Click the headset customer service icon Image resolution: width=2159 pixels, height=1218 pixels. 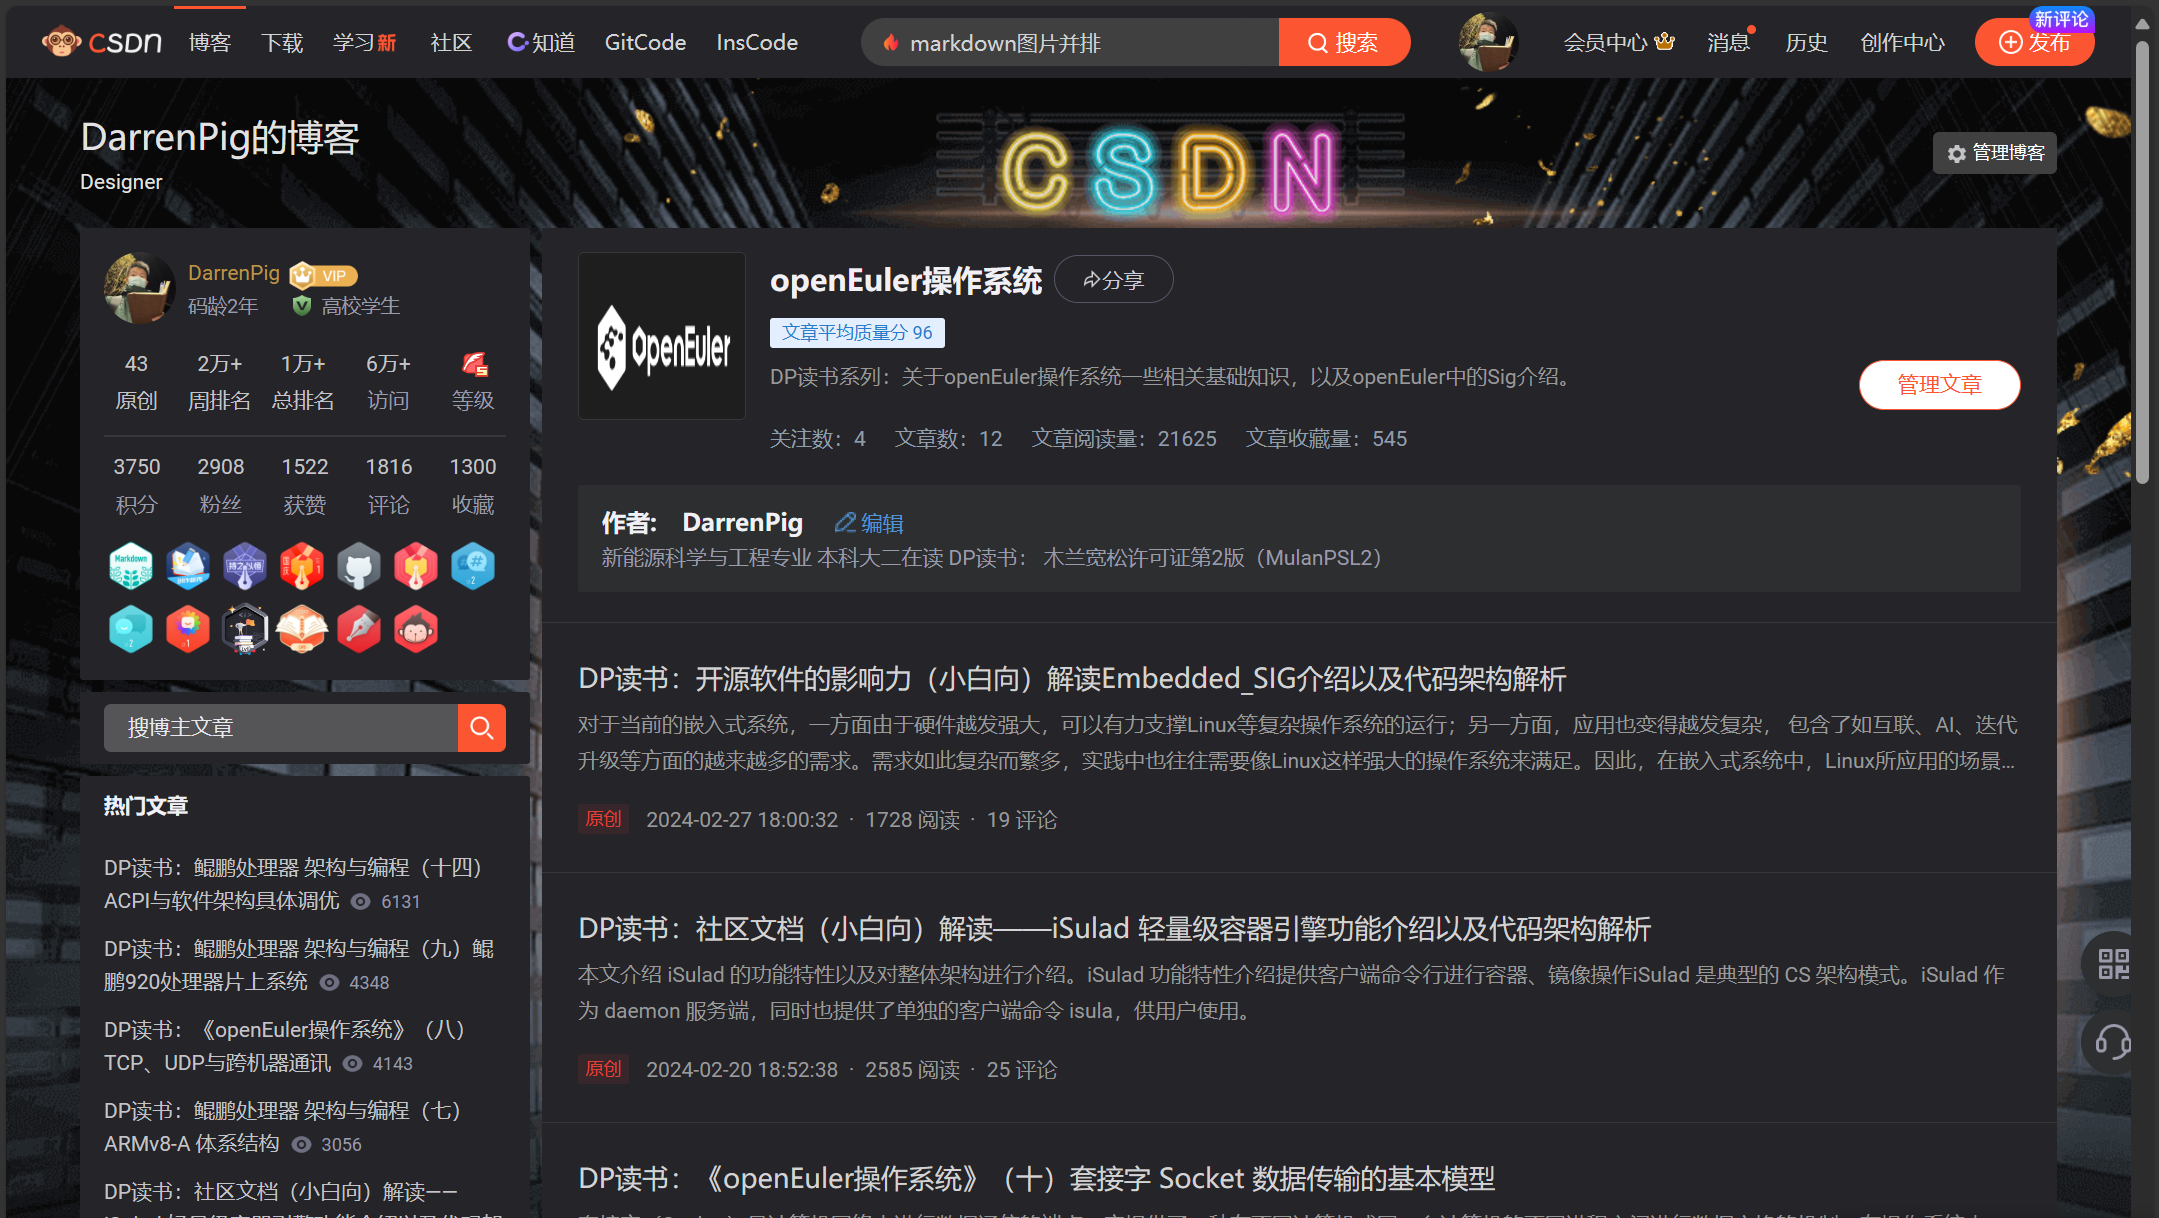[2112, 1042]
